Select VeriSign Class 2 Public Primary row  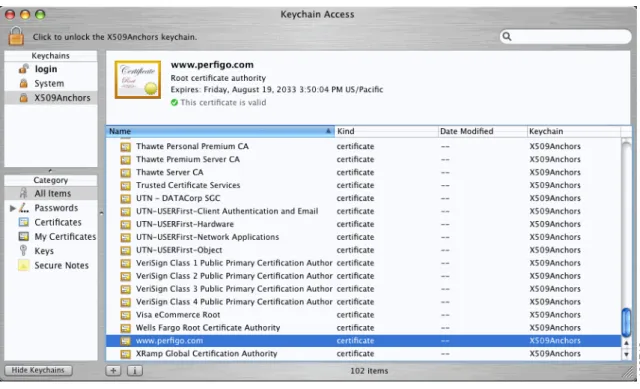[x=364, y=276]
